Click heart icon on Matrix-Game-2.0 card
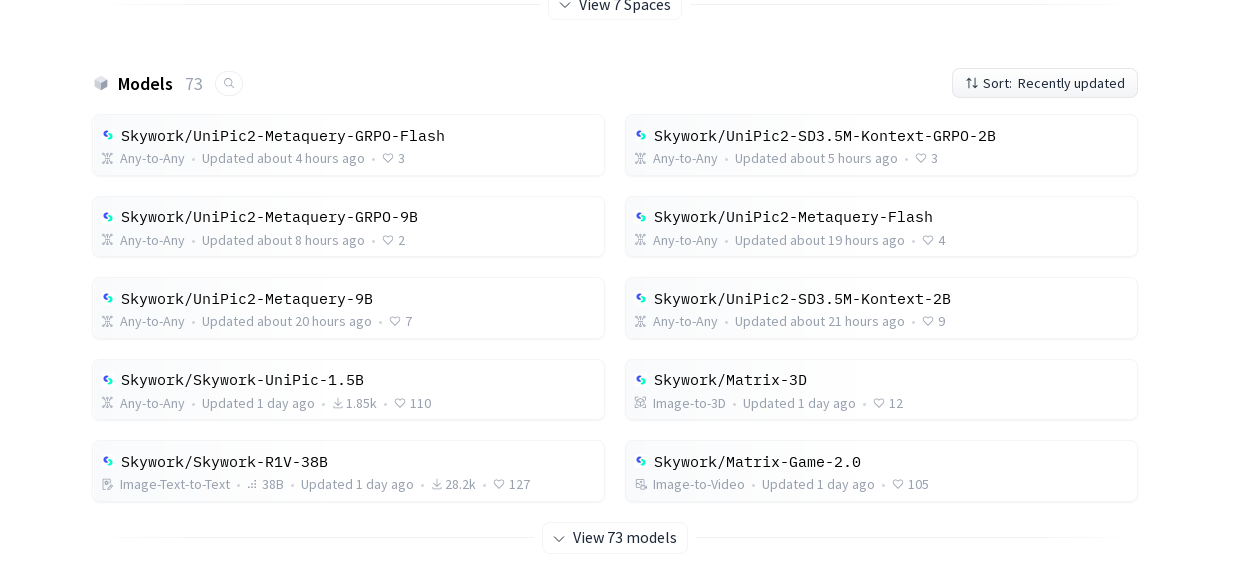This screenshot has height=572, width=1253. pyautogui.click(x=898, y=484)
